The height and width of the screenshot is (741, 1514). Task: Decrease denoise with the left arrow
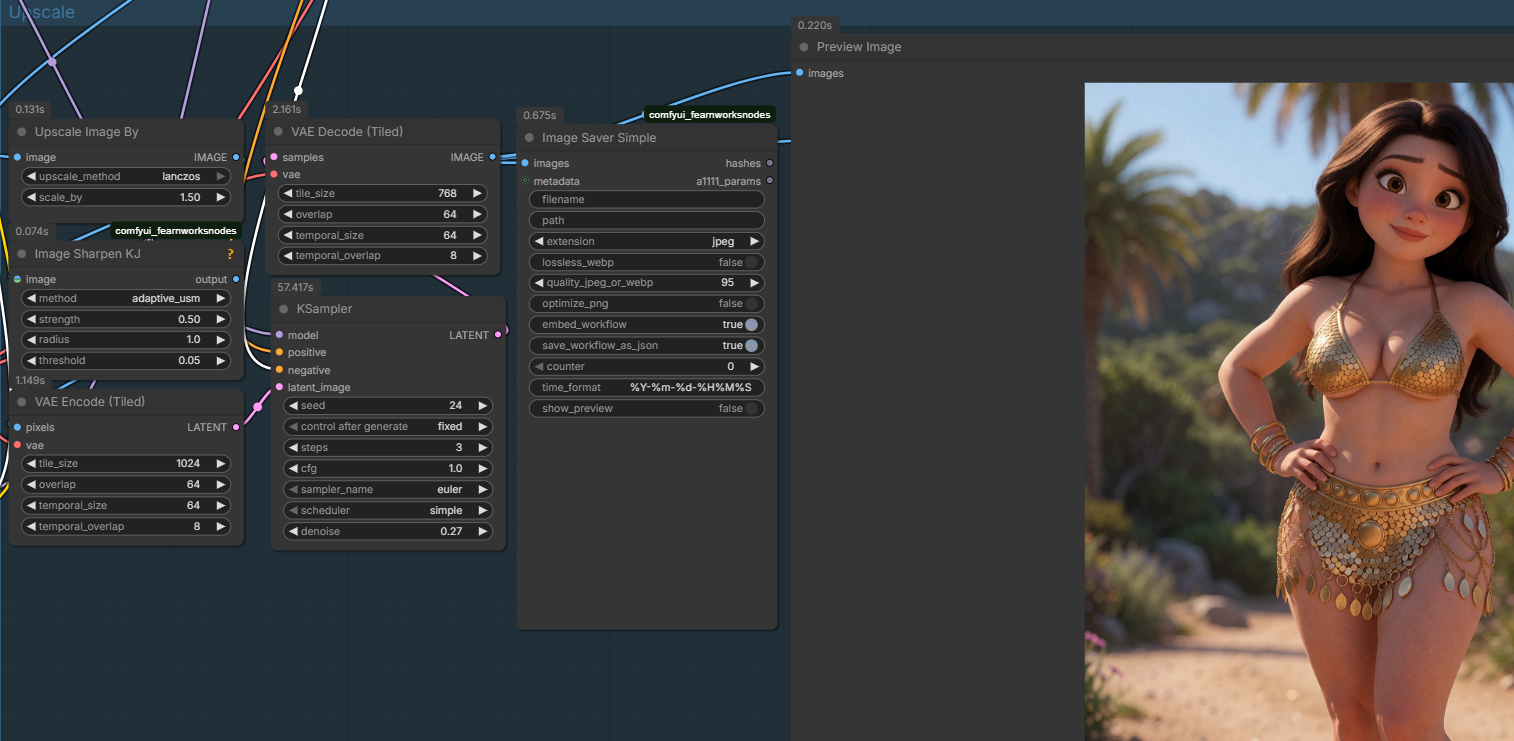(292, 531)
